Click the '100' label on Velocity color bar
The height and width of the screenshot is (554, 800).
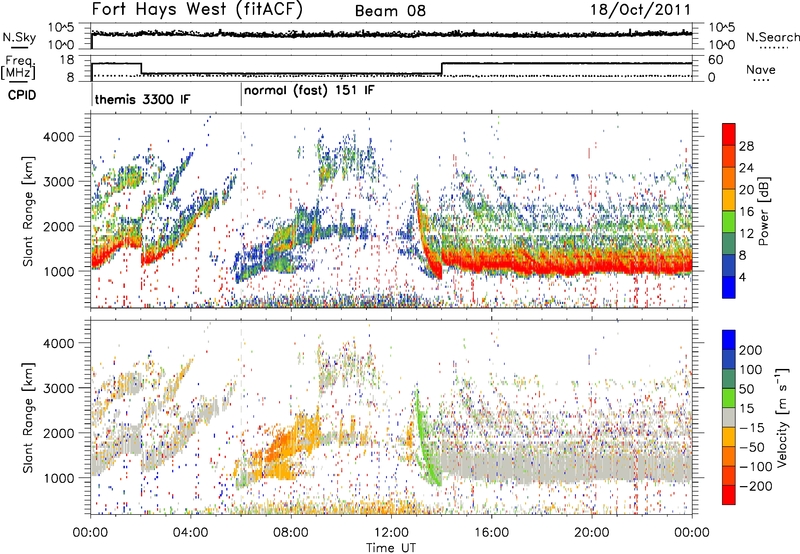coord(751,370)
